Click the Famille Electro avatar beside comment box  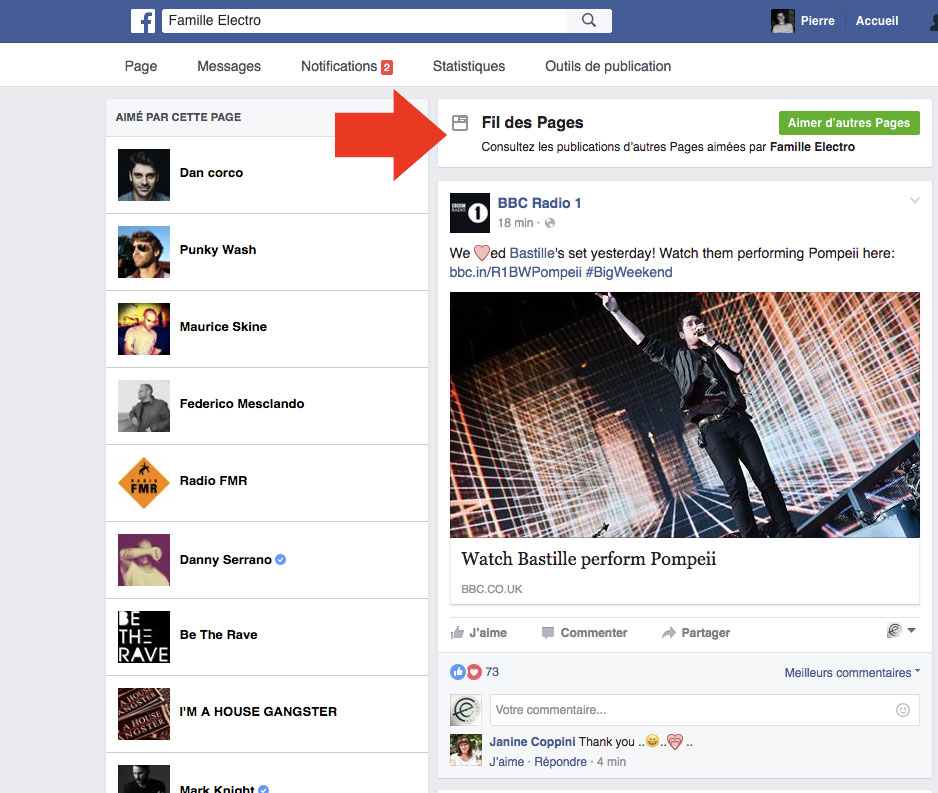(x=465, y=710)
